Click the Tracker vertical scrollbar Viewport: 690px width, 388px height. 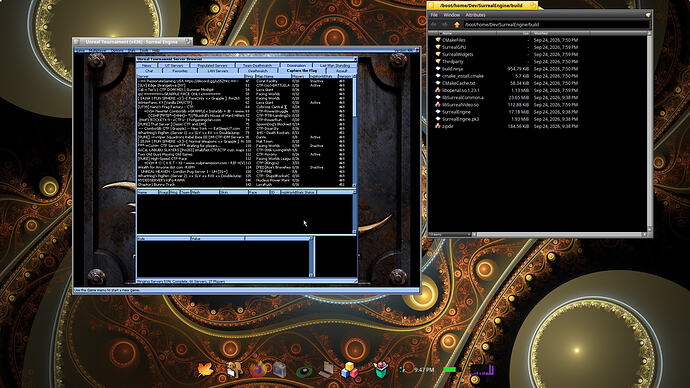click(x=650, y=131)
